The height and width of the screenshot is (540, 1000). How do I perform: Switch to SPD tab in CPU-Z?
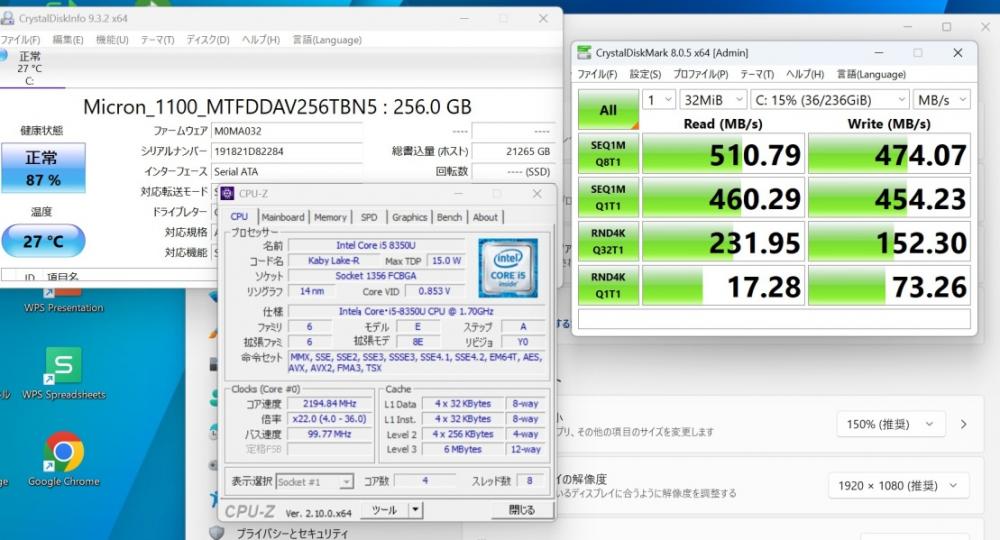pos(369,217)
